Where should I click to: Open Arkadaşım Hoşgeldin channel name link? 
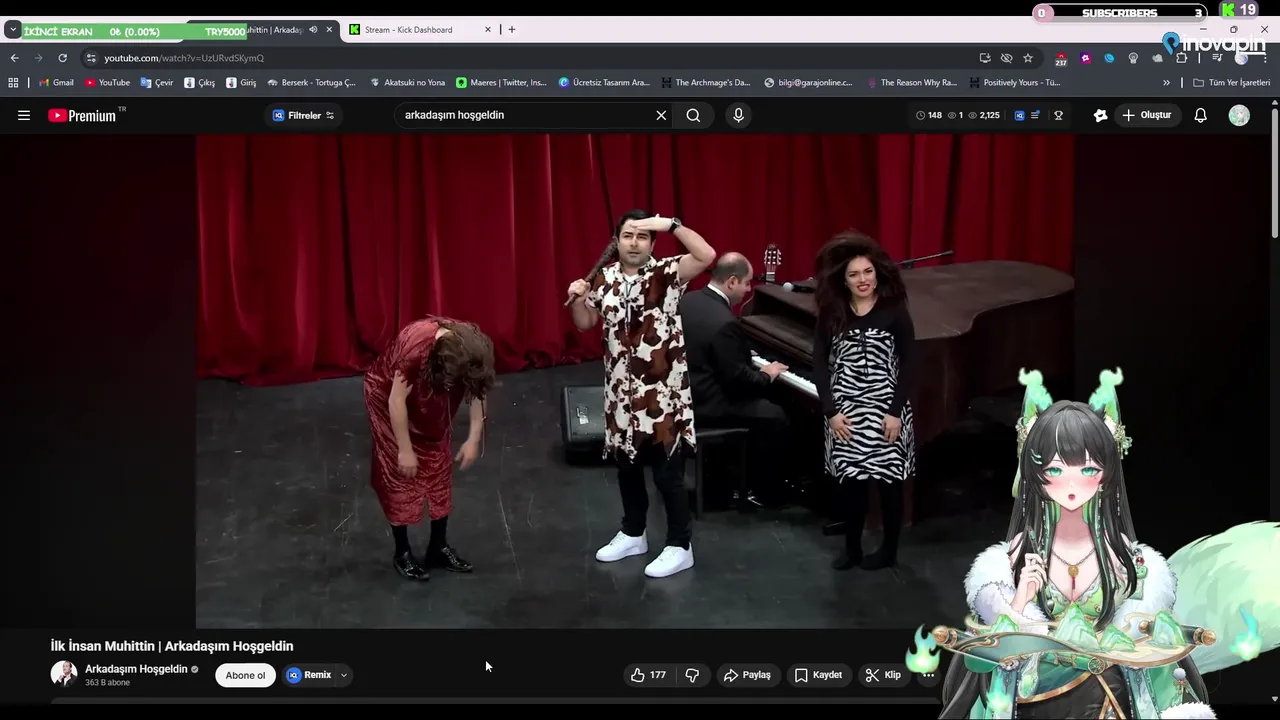136,669
